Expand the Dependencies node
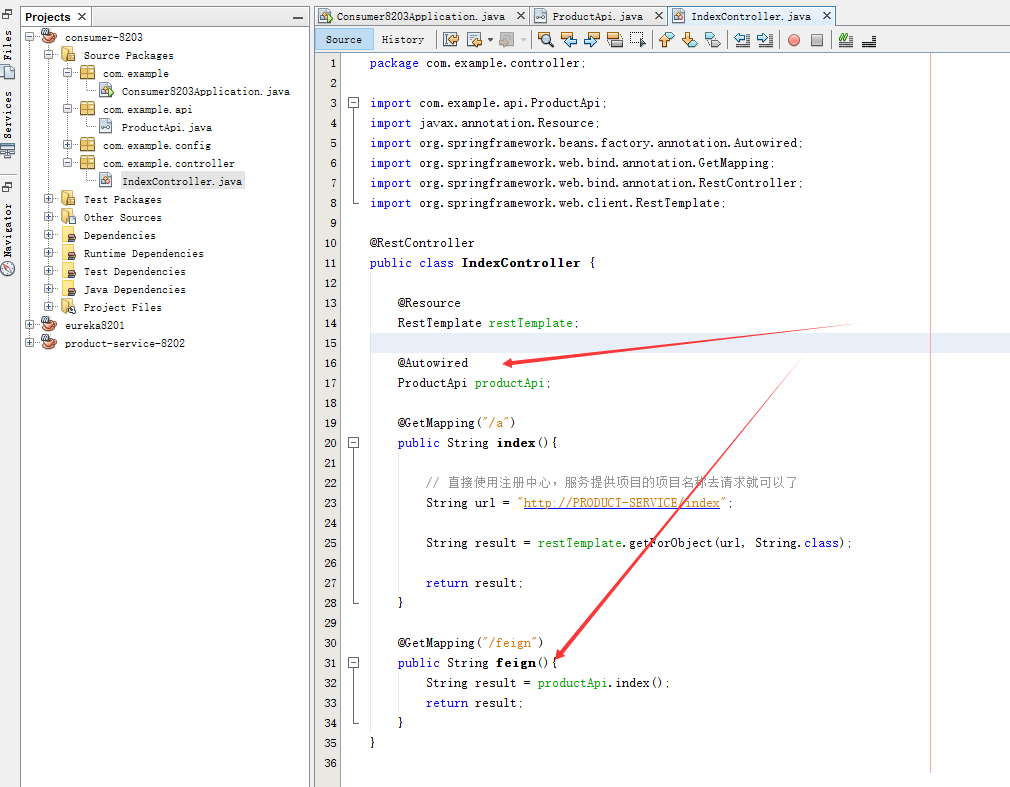The width and height of the screenshot is (1010, 787). tap(48, 234)
